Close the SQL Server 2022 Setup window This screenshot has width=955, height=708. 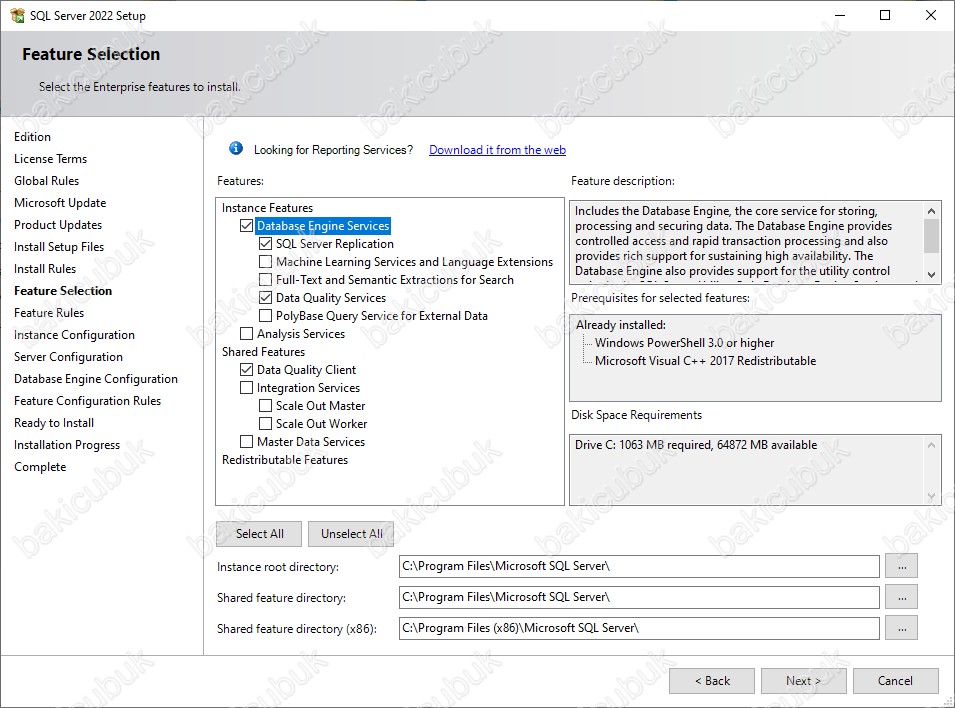pos(931,15)
